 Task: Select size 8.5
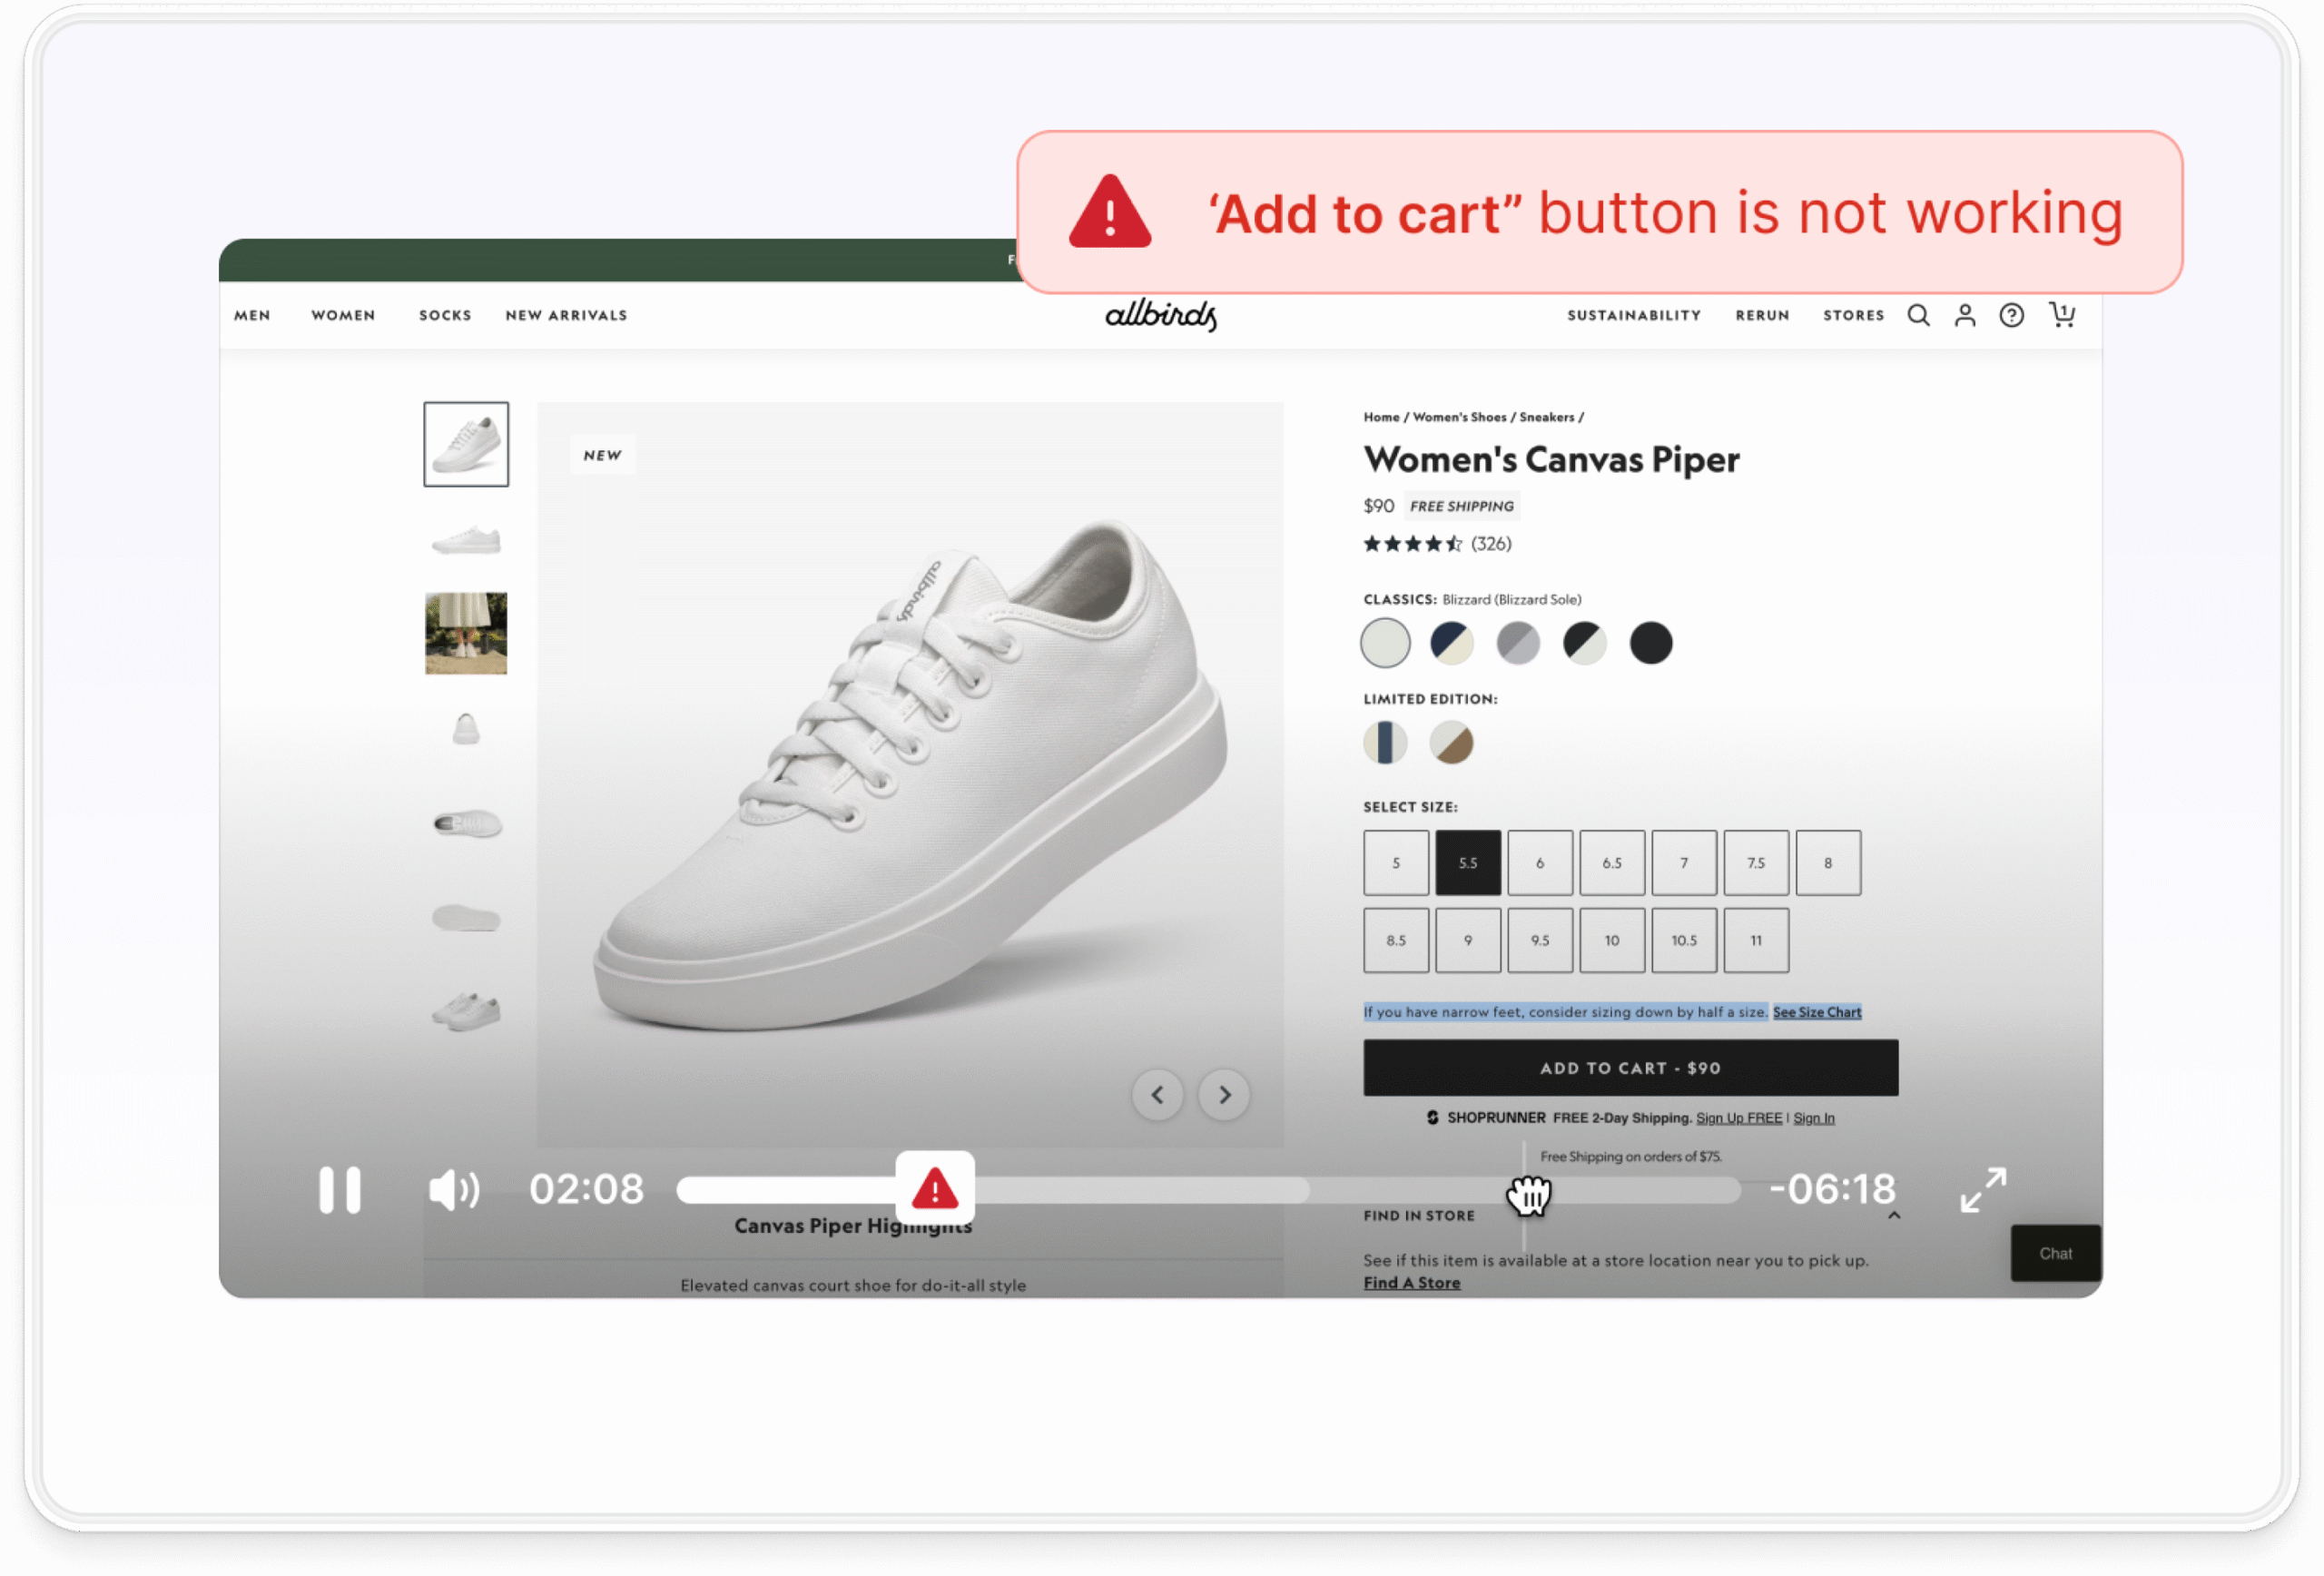(x=1396, y=941)
